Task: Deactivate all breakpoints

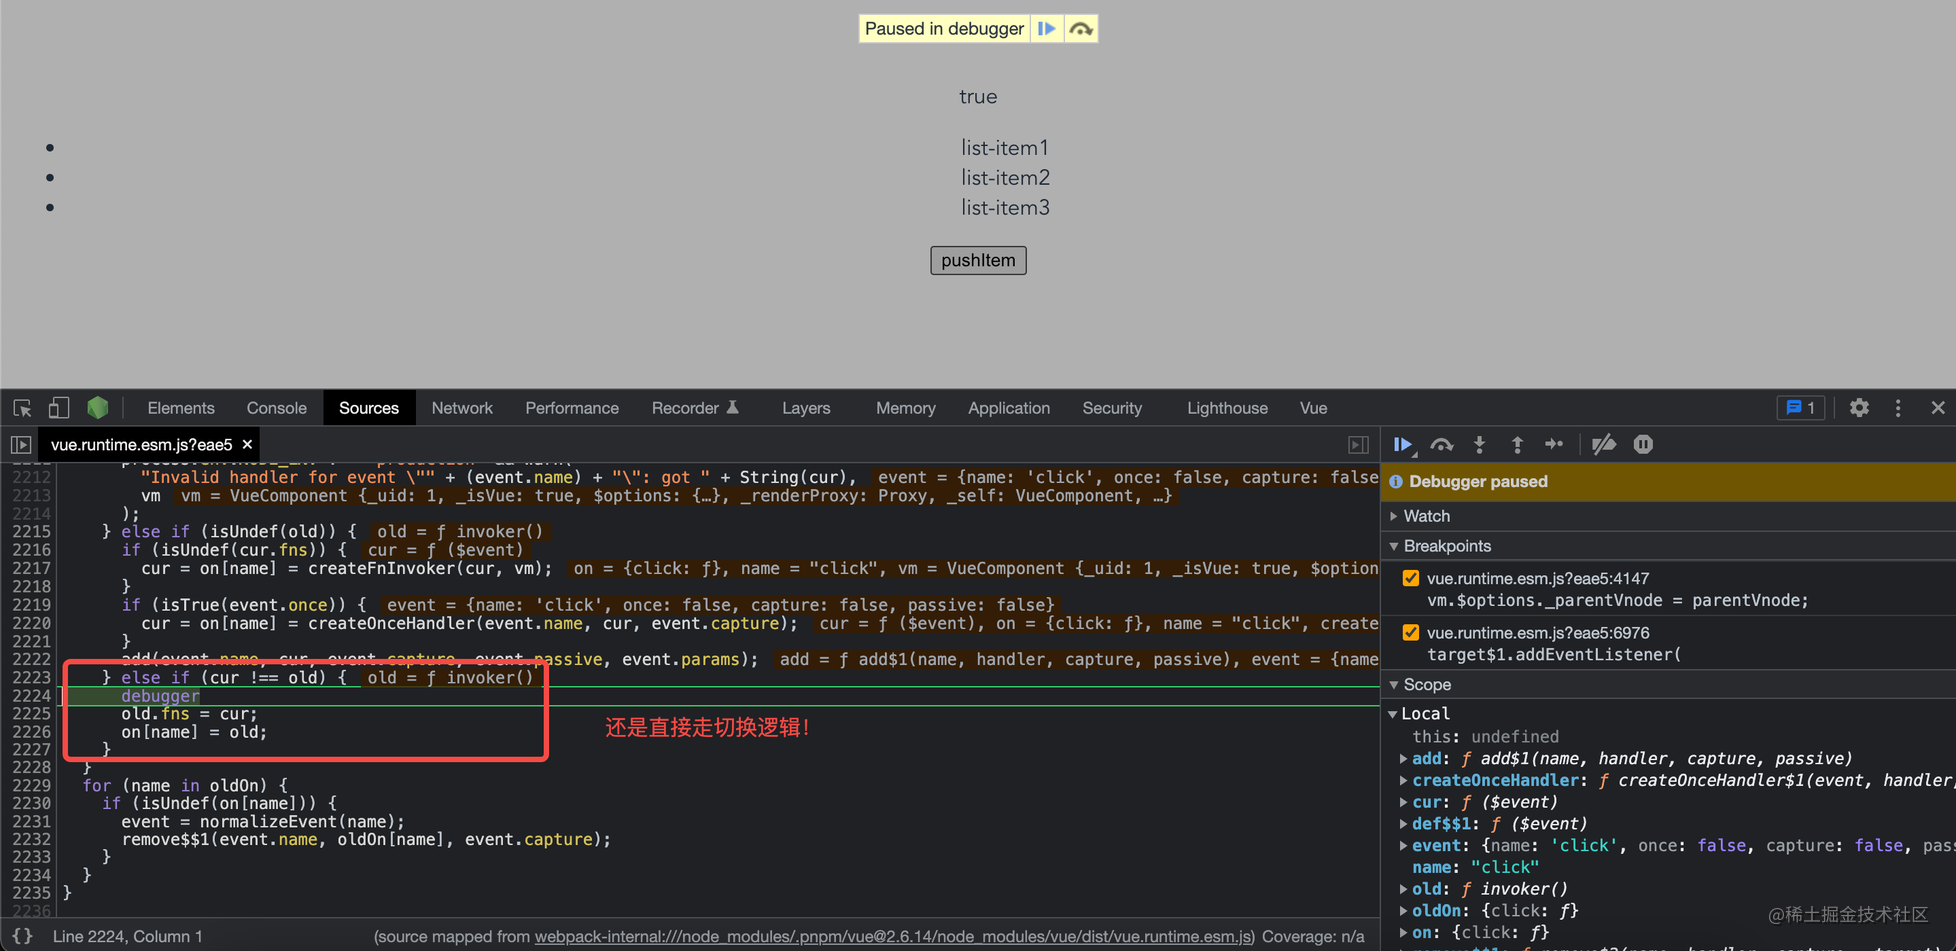Action: (x=1604, y=445)
